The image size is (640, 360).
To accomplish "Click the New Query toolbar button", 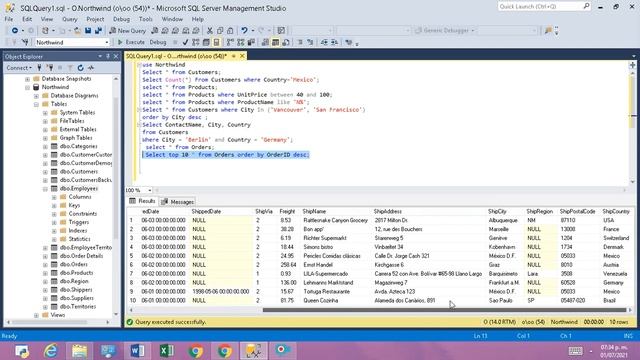I will coord(128,31).
